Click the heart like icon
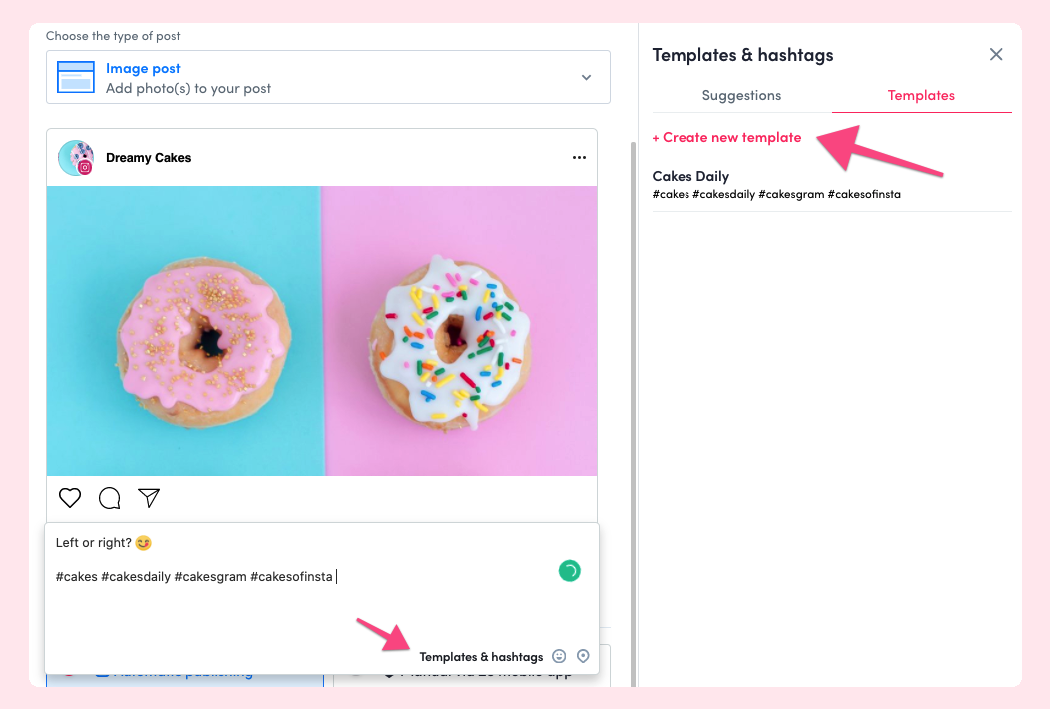The height and width of the screenshot is (709, 1050). 70,498
